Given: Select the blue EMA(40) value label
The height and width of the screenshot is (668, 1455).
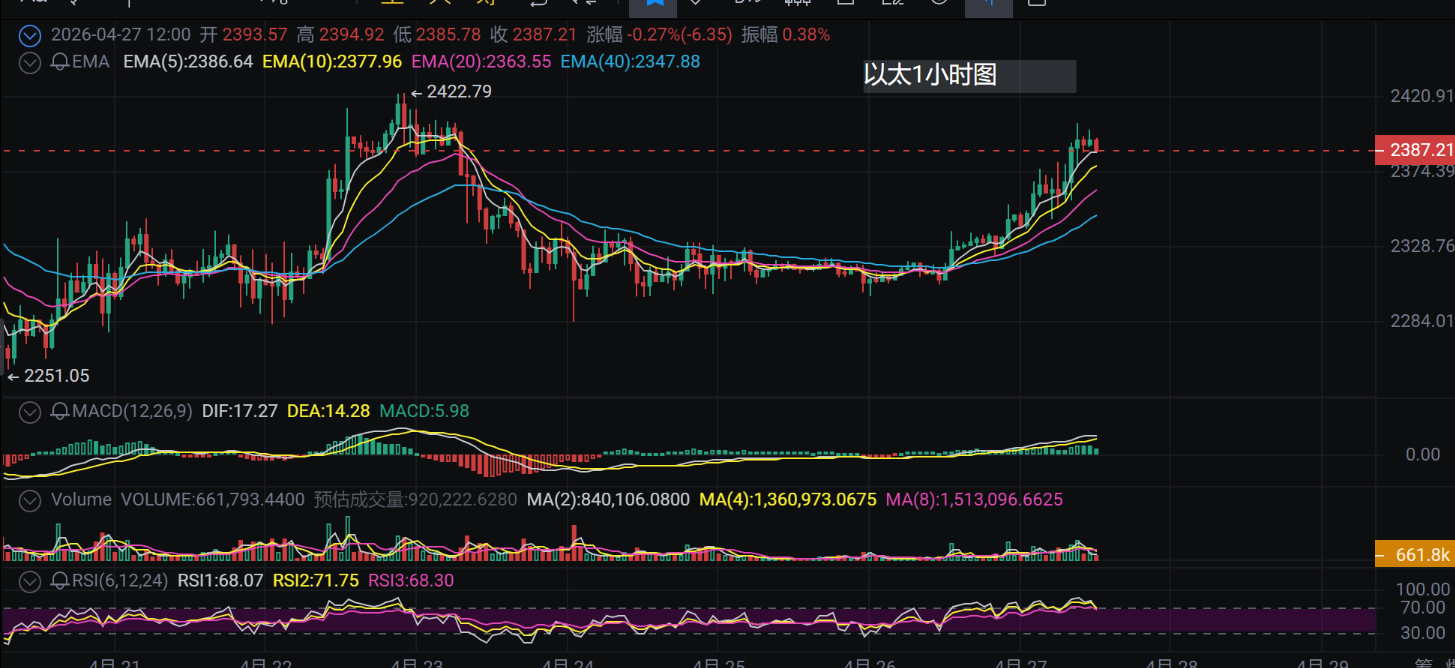Looking at the screenshot, I should tap(630, 62).
